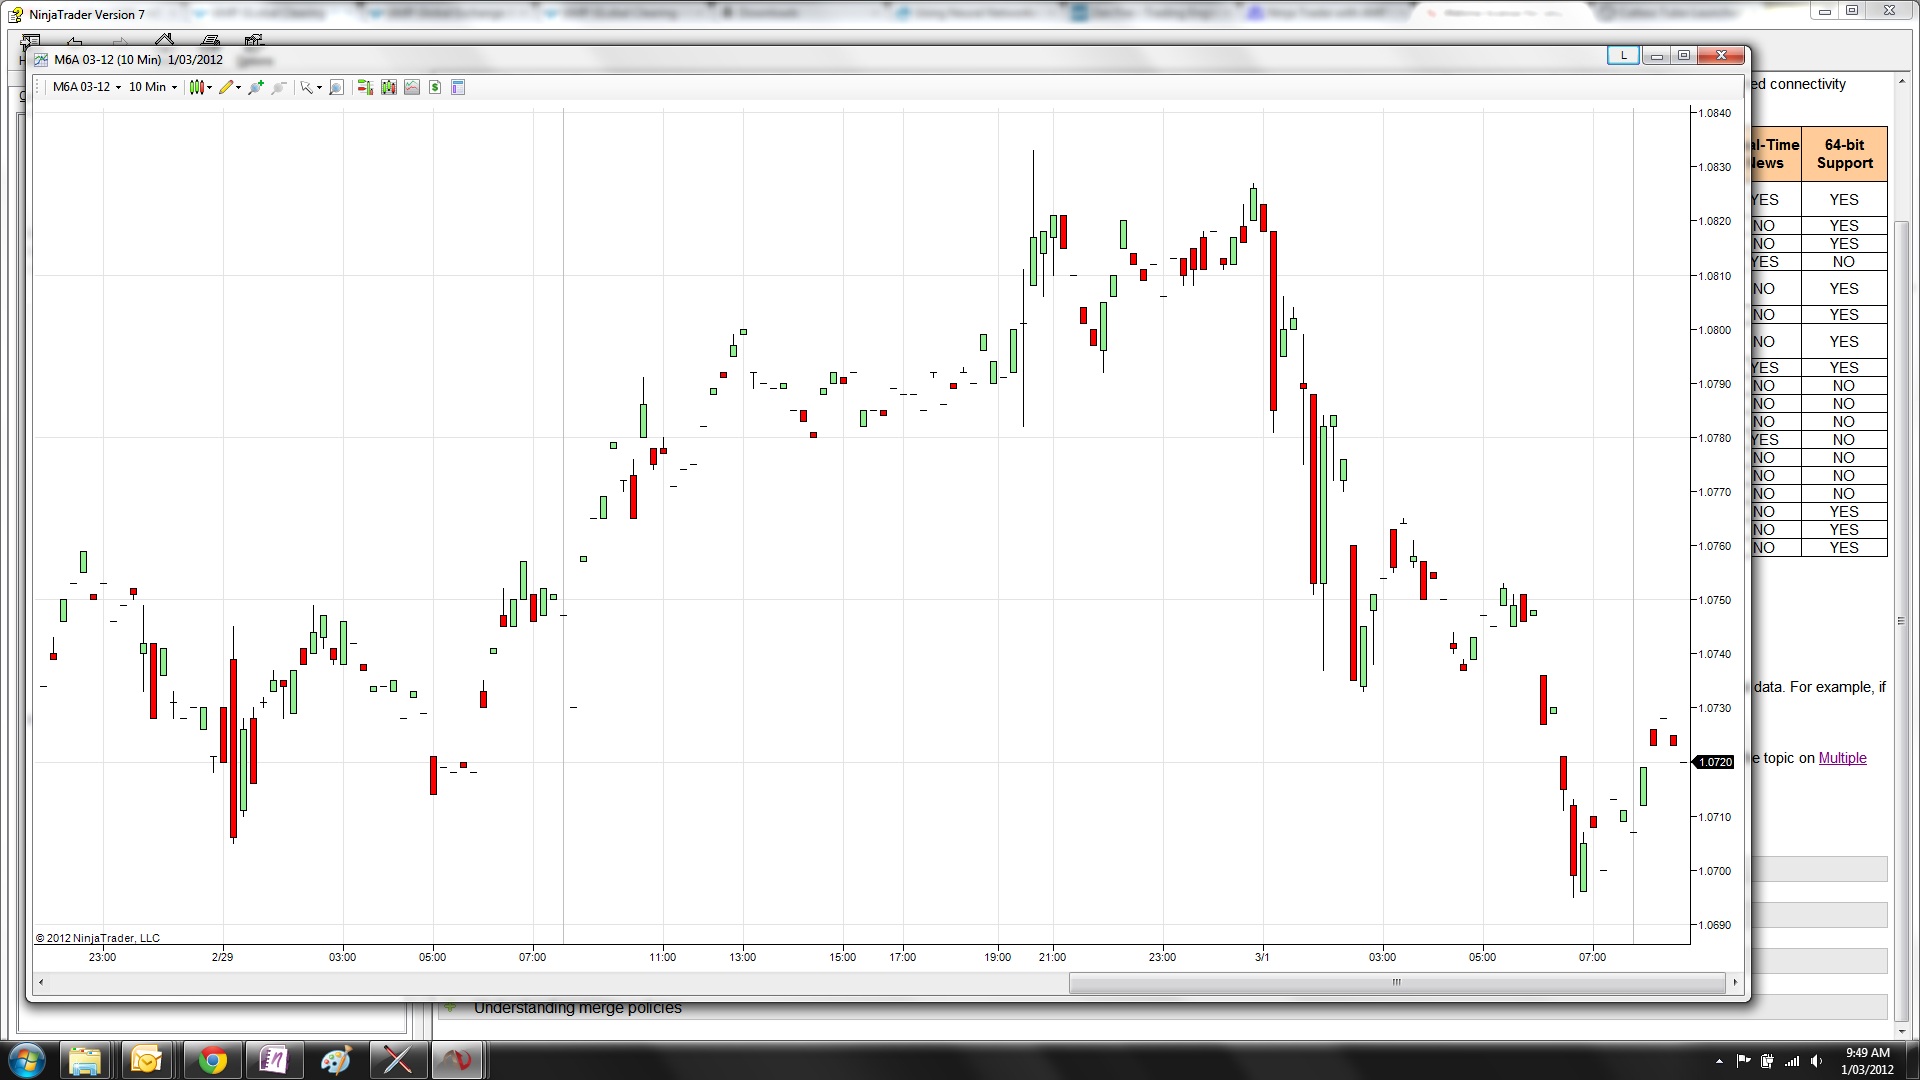The height and width of the screenshot is (1080, 1920).
Task: Toggle the chart link L button
Action: point(1622,56)
